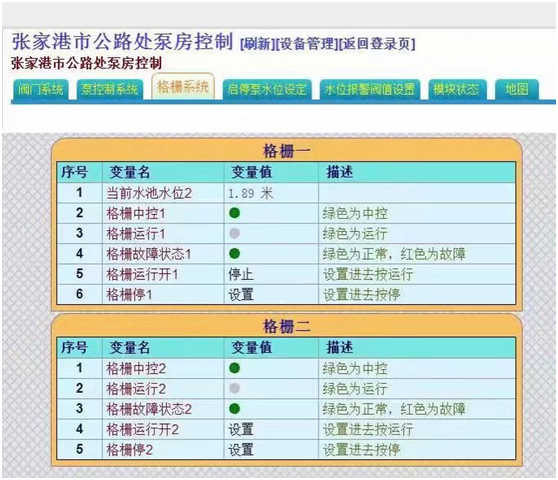Click 设置 for 格栅停1
558x480 pixels.
click(x=241, y=295)
